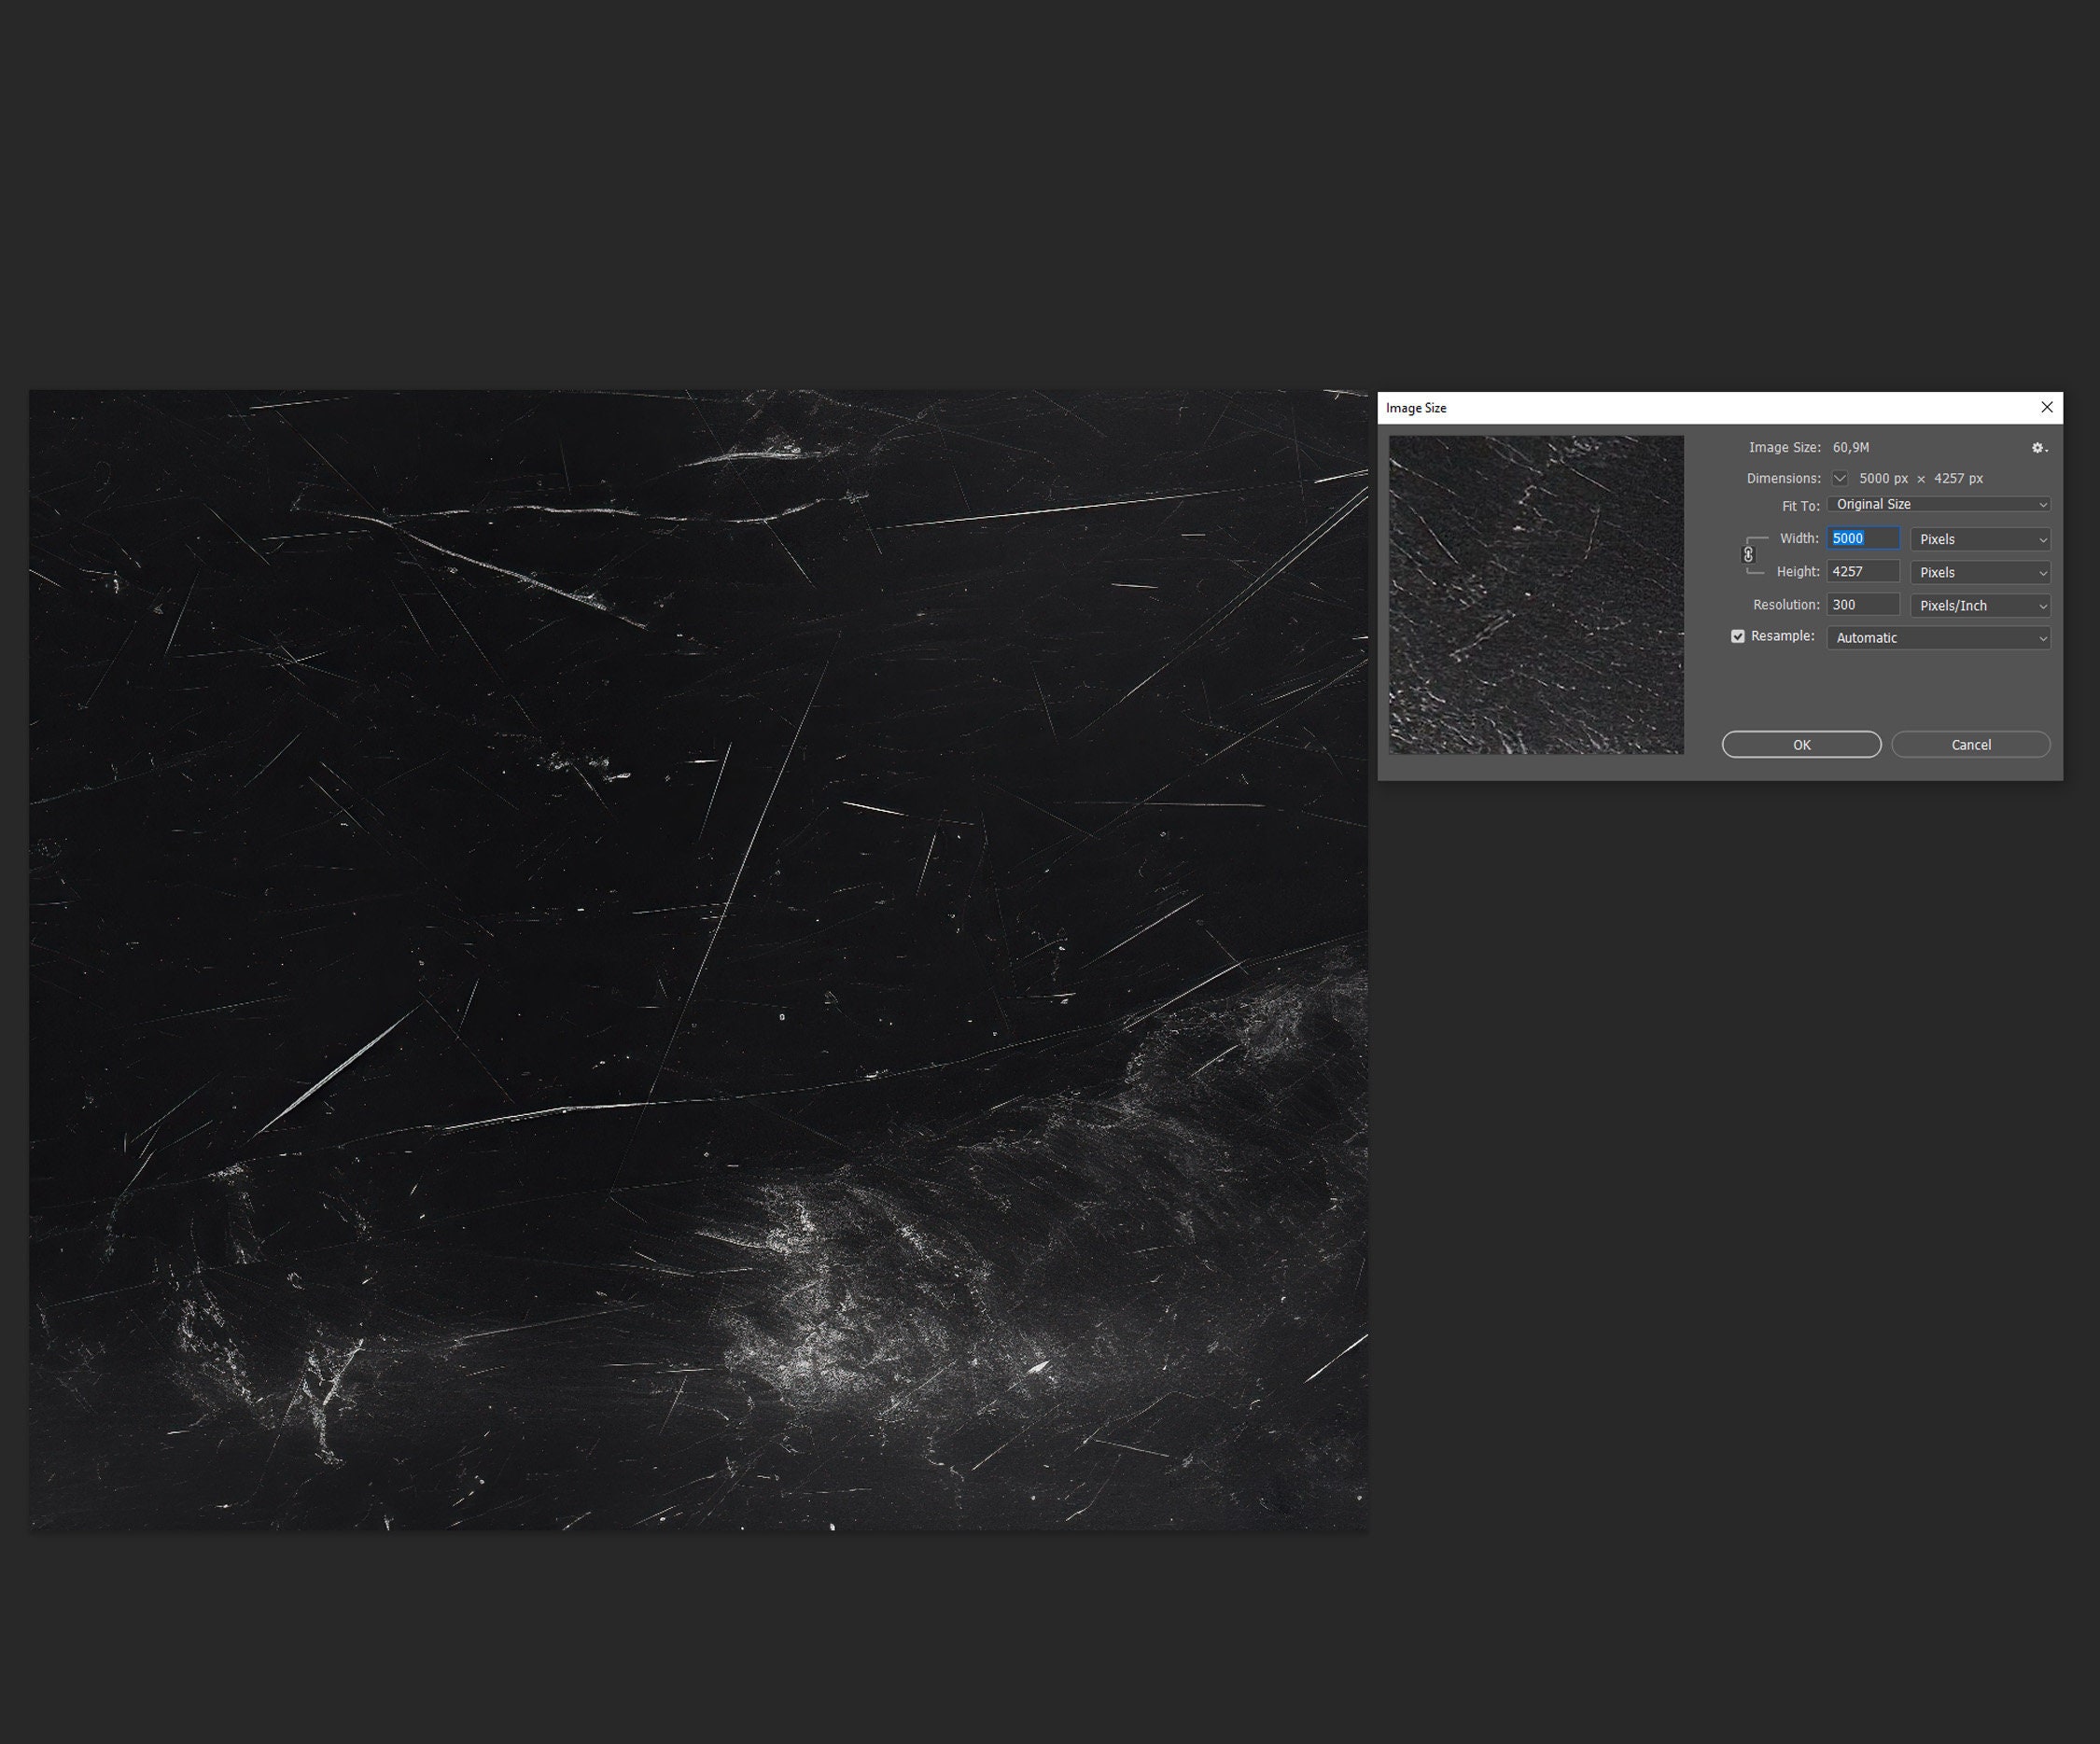2100x1744 pixels.
Task: Open the Resample method dropdown showing Automatic
Action: [x=1938, y=637]
